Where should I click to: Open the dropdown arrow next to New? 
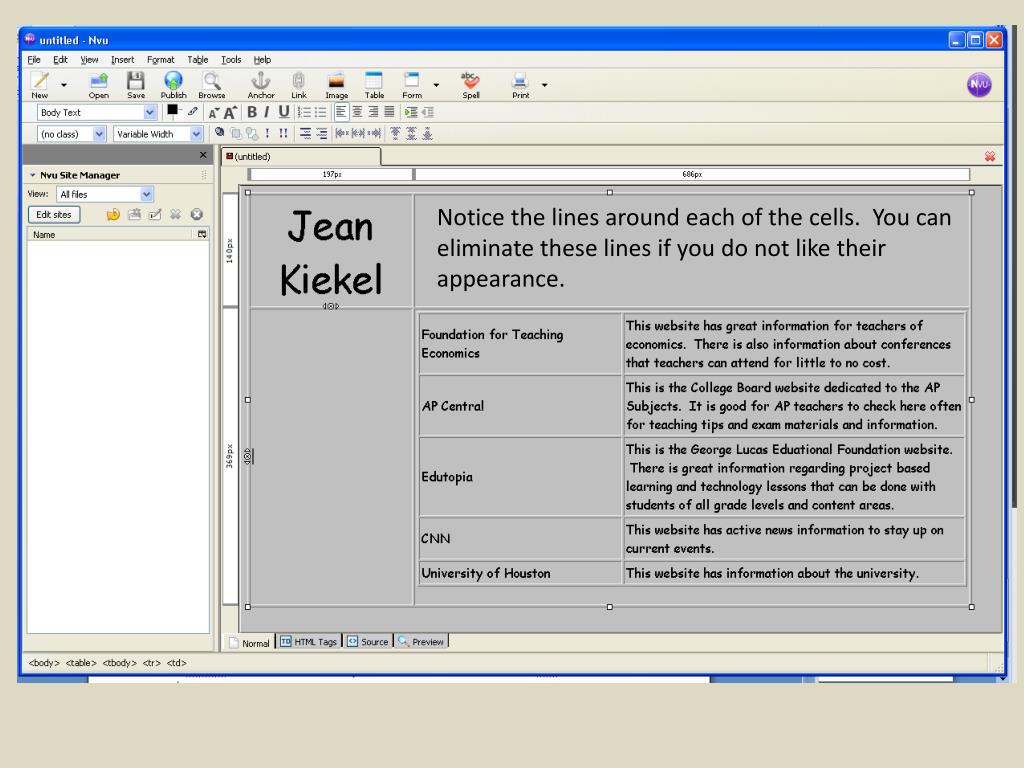63,85
